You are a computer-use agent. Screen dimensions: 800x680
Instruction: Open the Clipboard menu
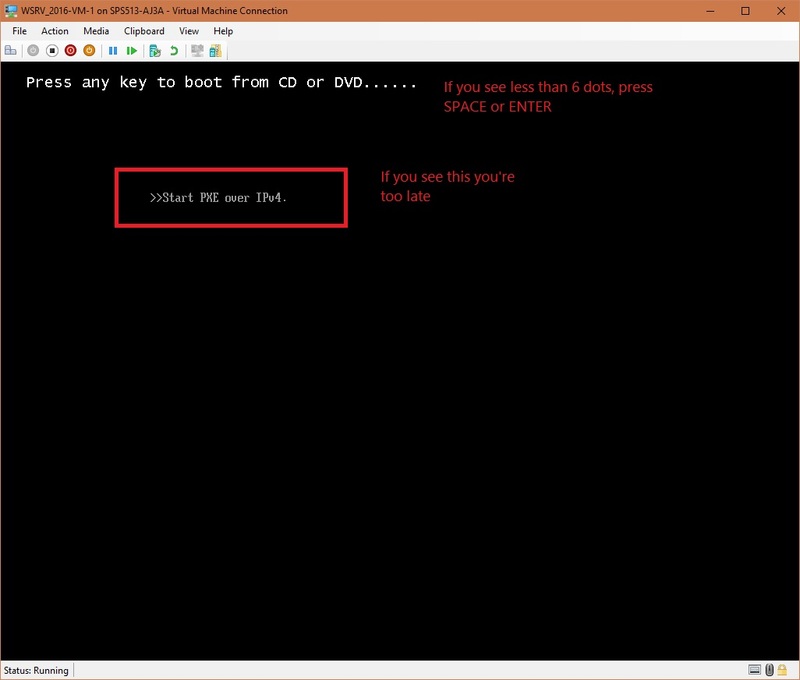point(143,31)
